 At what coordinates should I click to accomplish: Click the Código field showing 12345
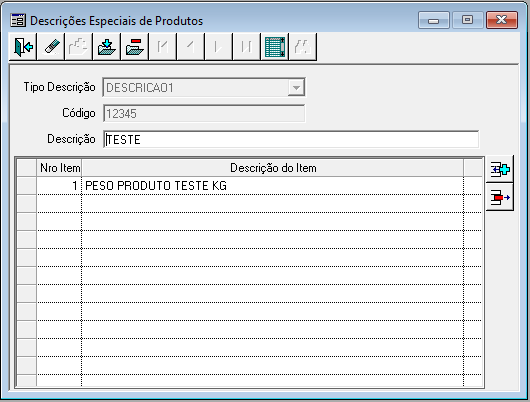click(204, 114)
